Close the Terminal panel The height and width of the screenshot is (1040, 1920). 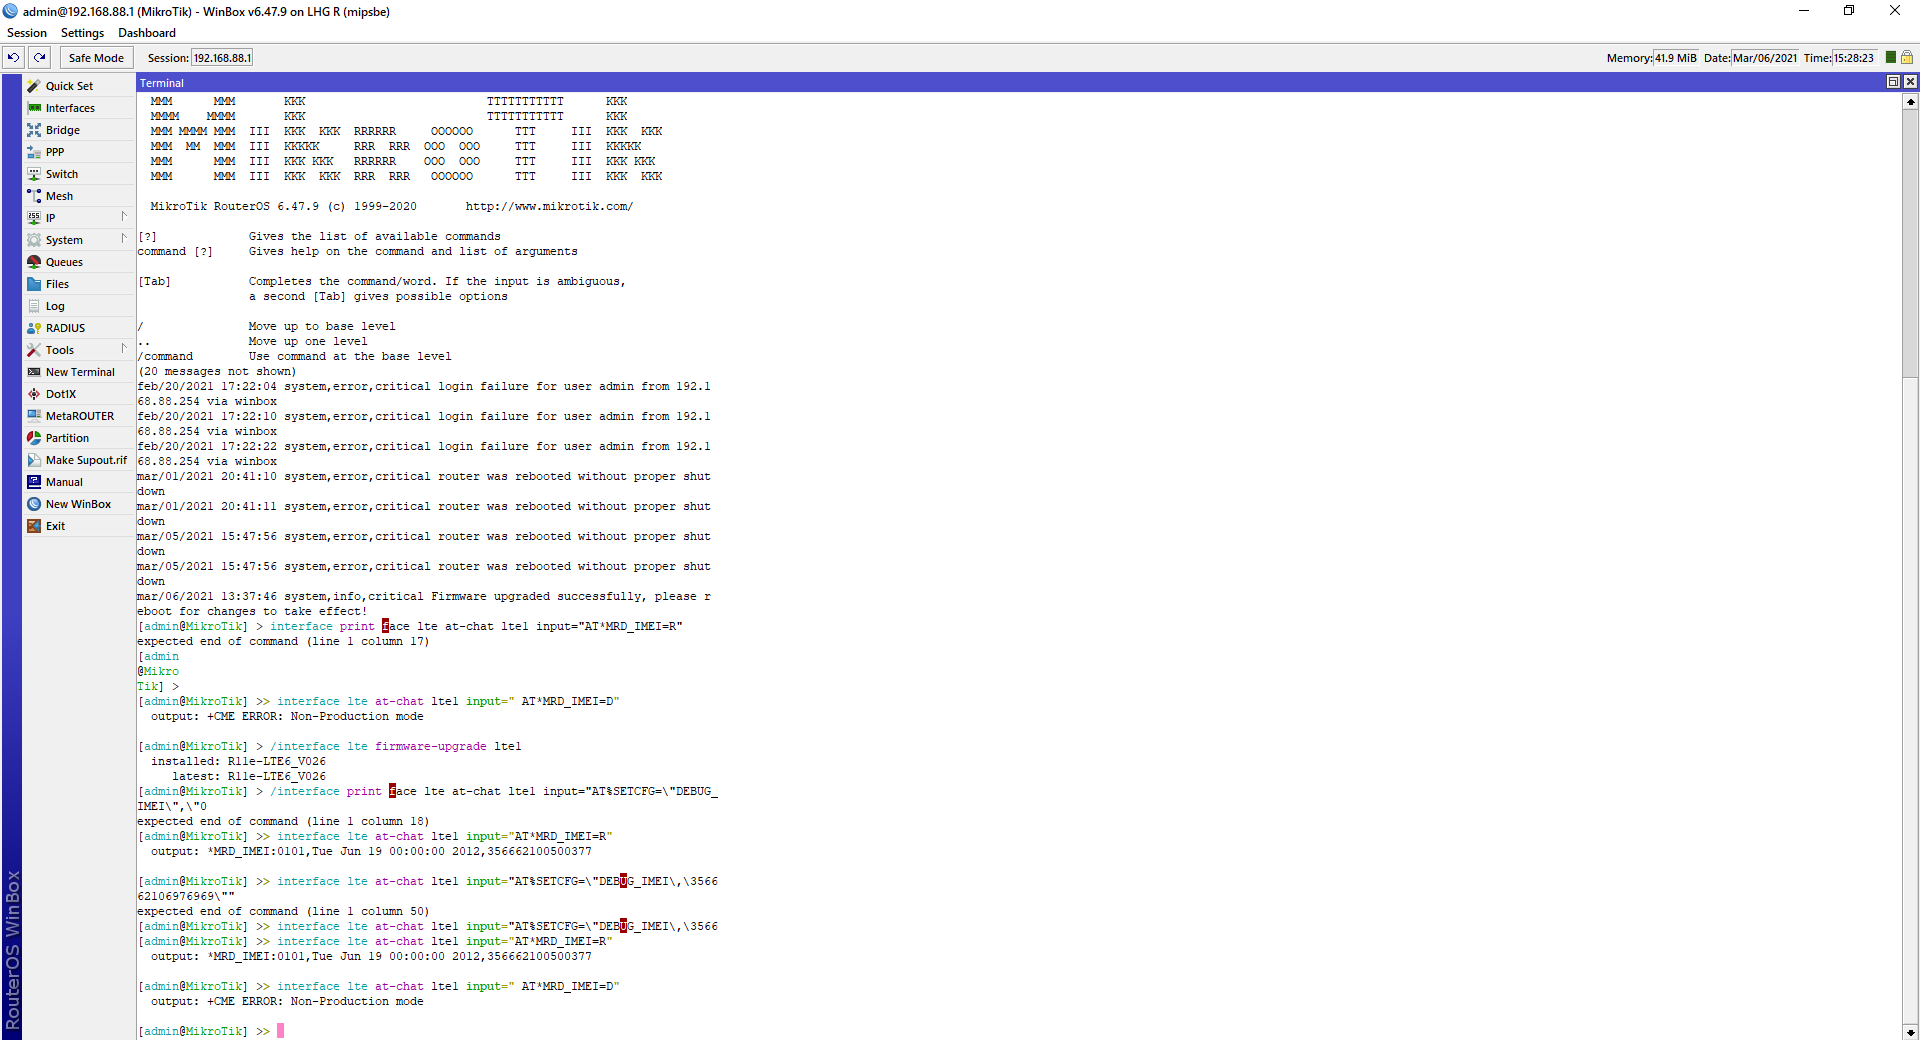[1910, 82]
